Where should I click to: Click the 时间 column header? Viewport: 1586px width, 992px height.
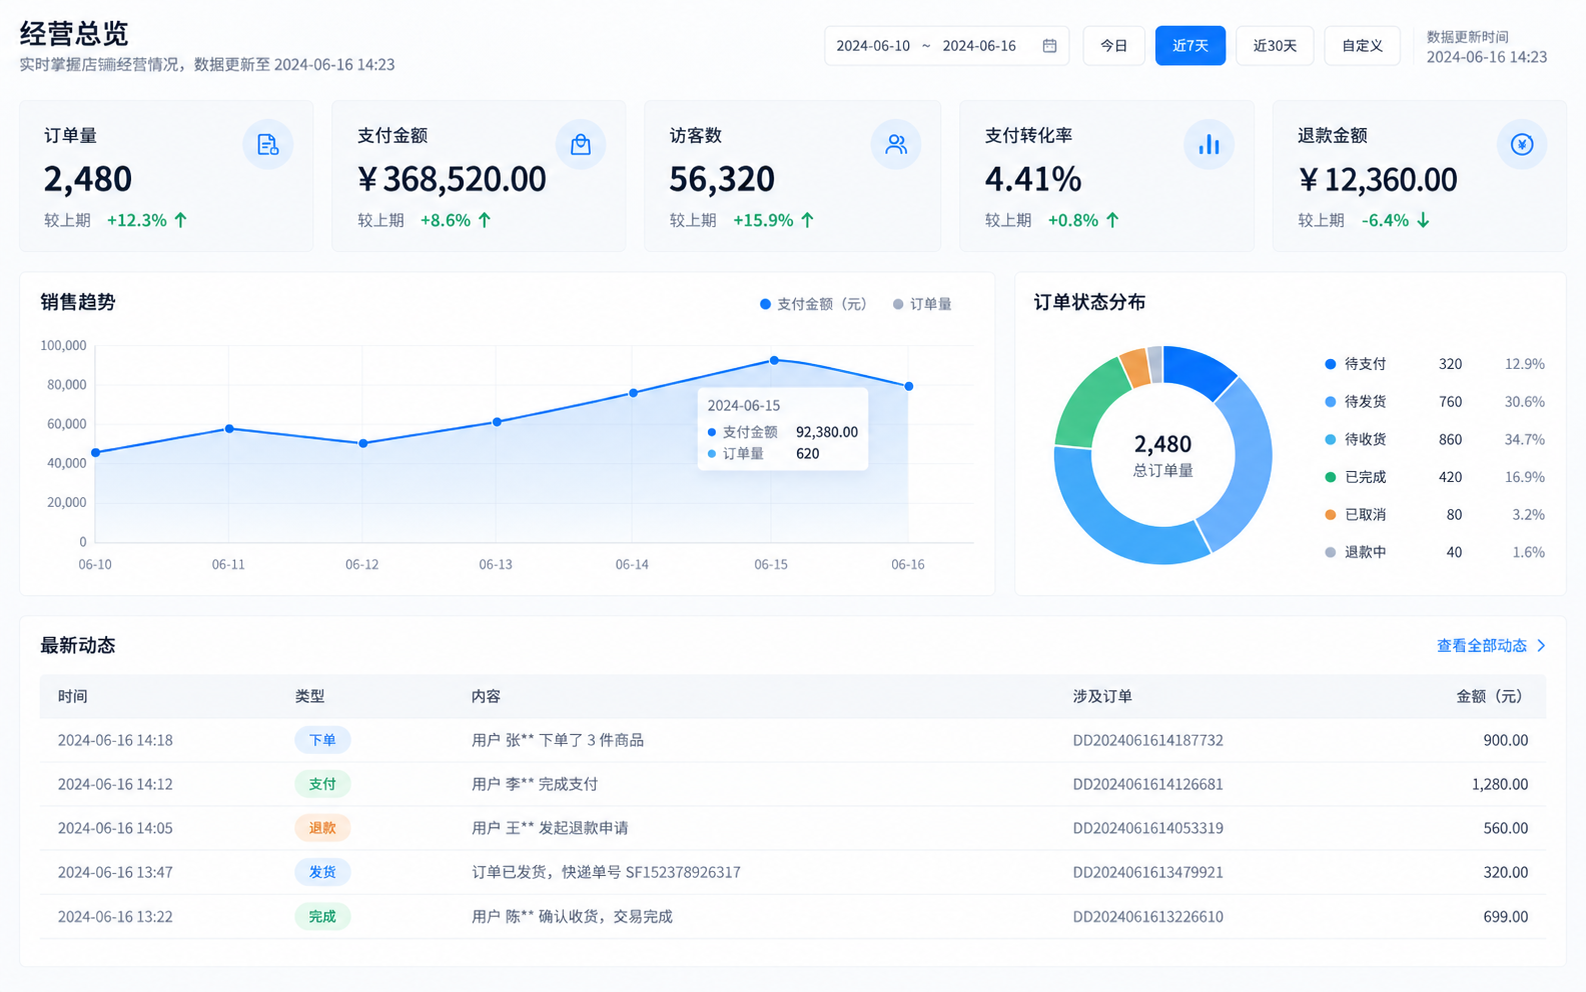(72, 697)
